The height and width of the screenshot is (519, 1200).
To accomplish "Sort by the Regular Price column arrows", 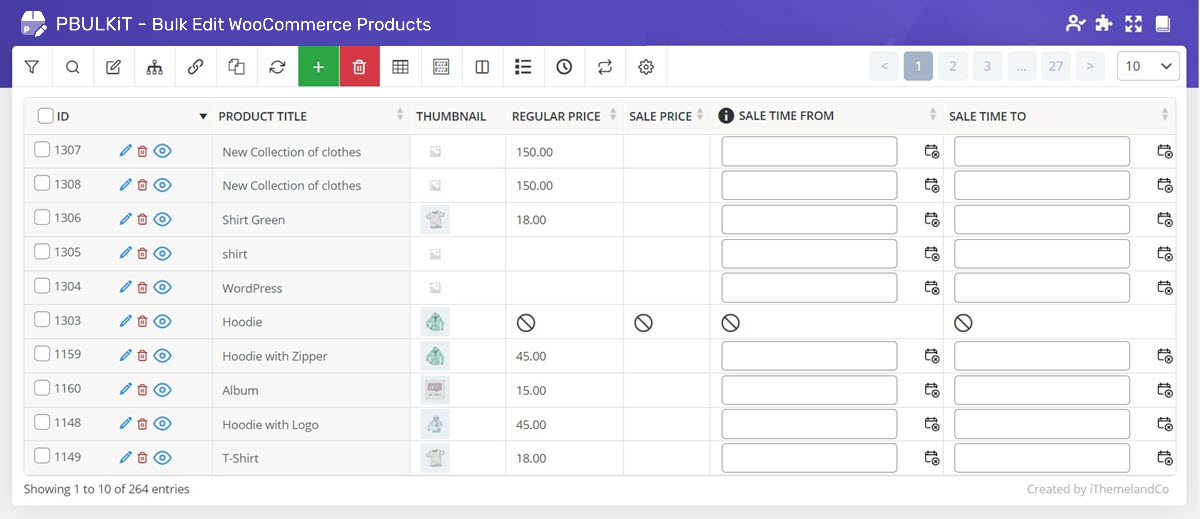I will tap(610, 116).
